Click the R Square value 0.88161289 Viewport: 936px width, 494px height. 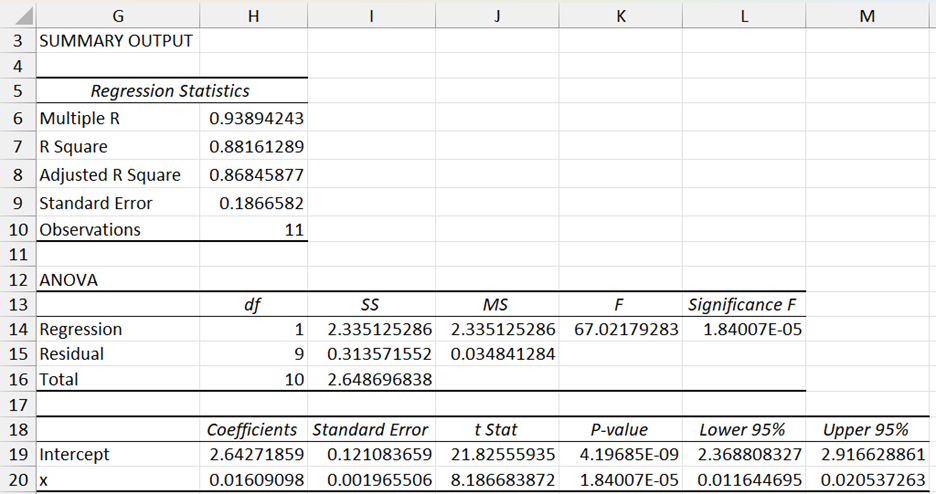point(256,147)
